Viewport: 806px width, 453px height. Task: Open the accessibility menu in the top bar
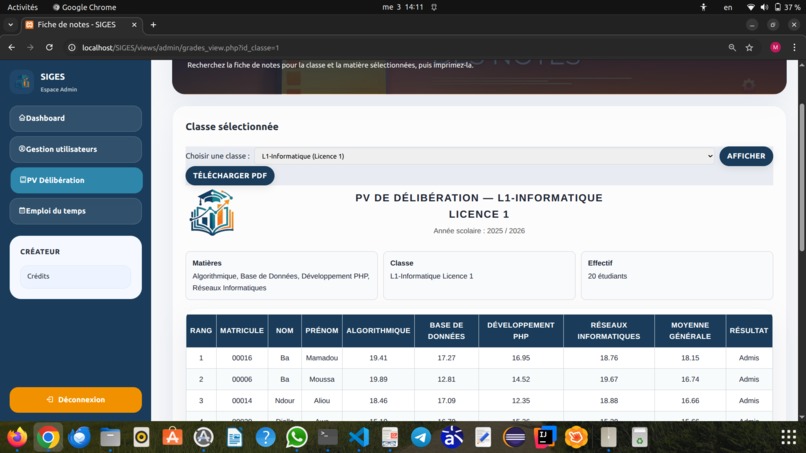(x=703, y=7)
